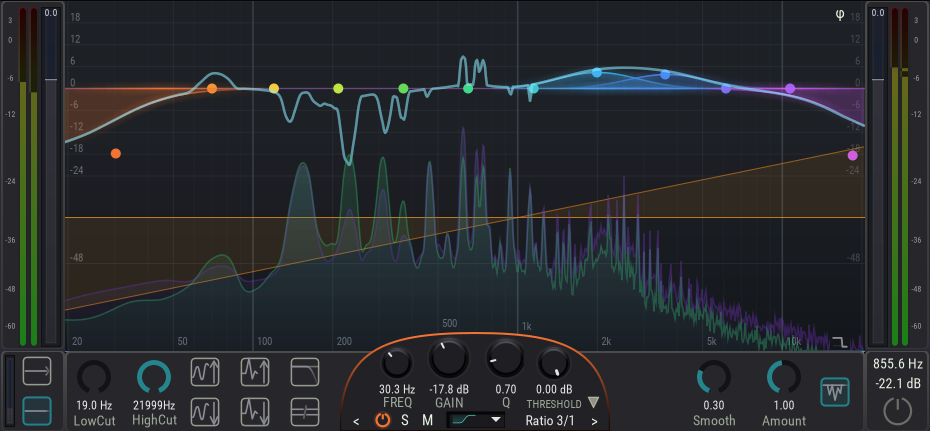Toggle the main plugin power button
930x431 pixels.
pyautogui.click(x=897, y=411)
